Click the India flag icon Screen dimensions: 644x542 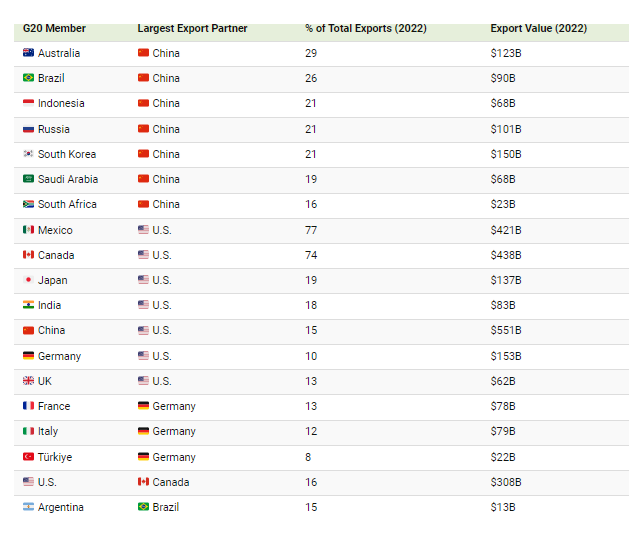[x=28, y=305]
